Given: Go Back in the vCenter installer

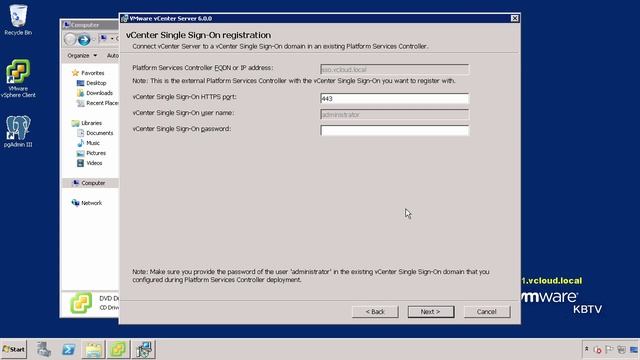Looking at the screenshot, I should [x=375, y=312].
